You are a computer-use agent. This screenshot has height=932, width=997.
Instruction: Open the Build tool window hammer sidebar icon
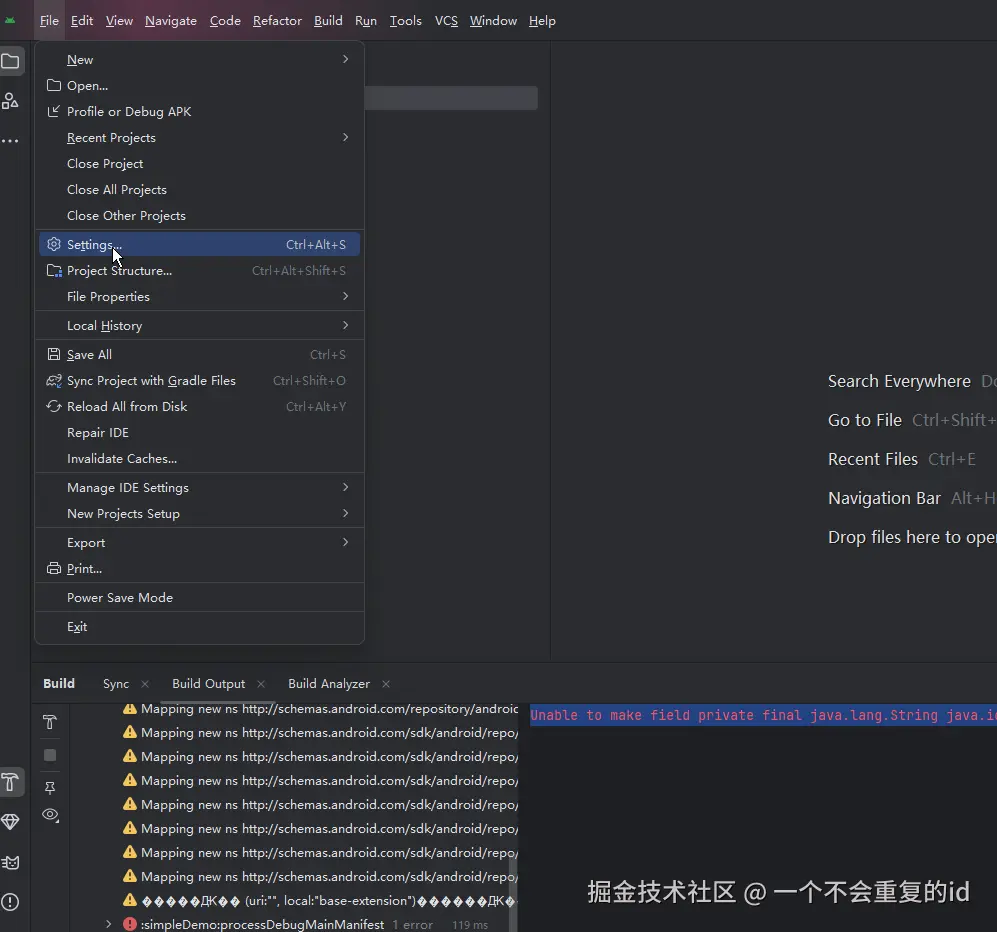coord(10,783)
